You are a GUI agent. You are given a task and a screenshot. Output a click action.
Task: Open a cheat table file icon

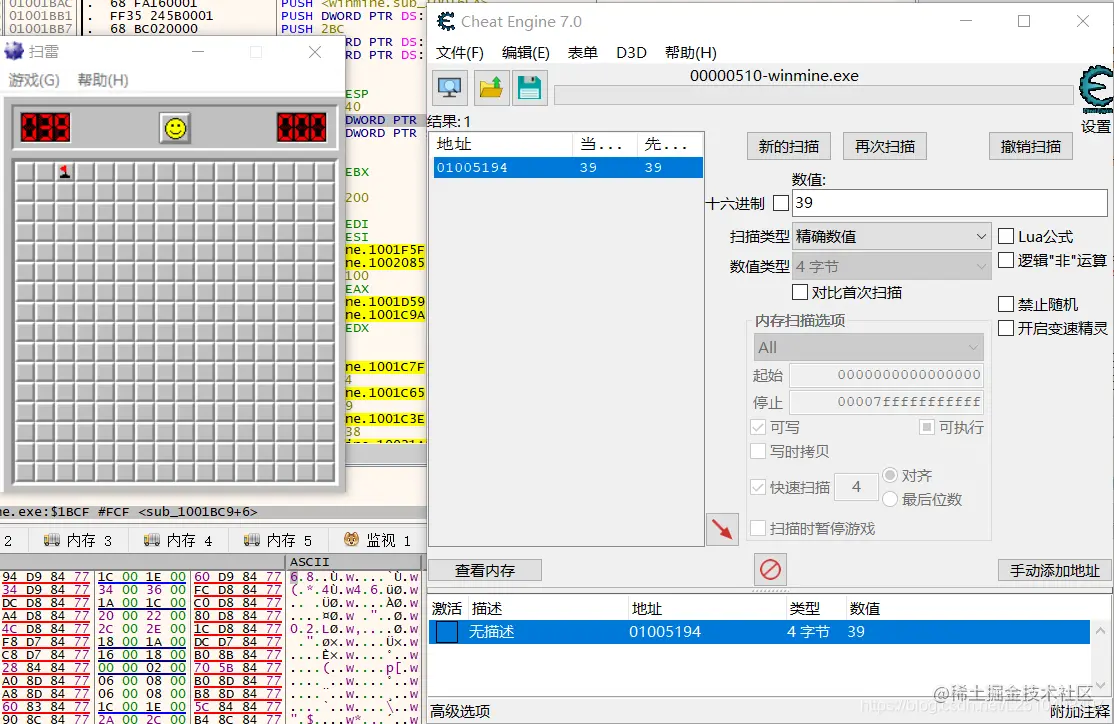(490, 87)
